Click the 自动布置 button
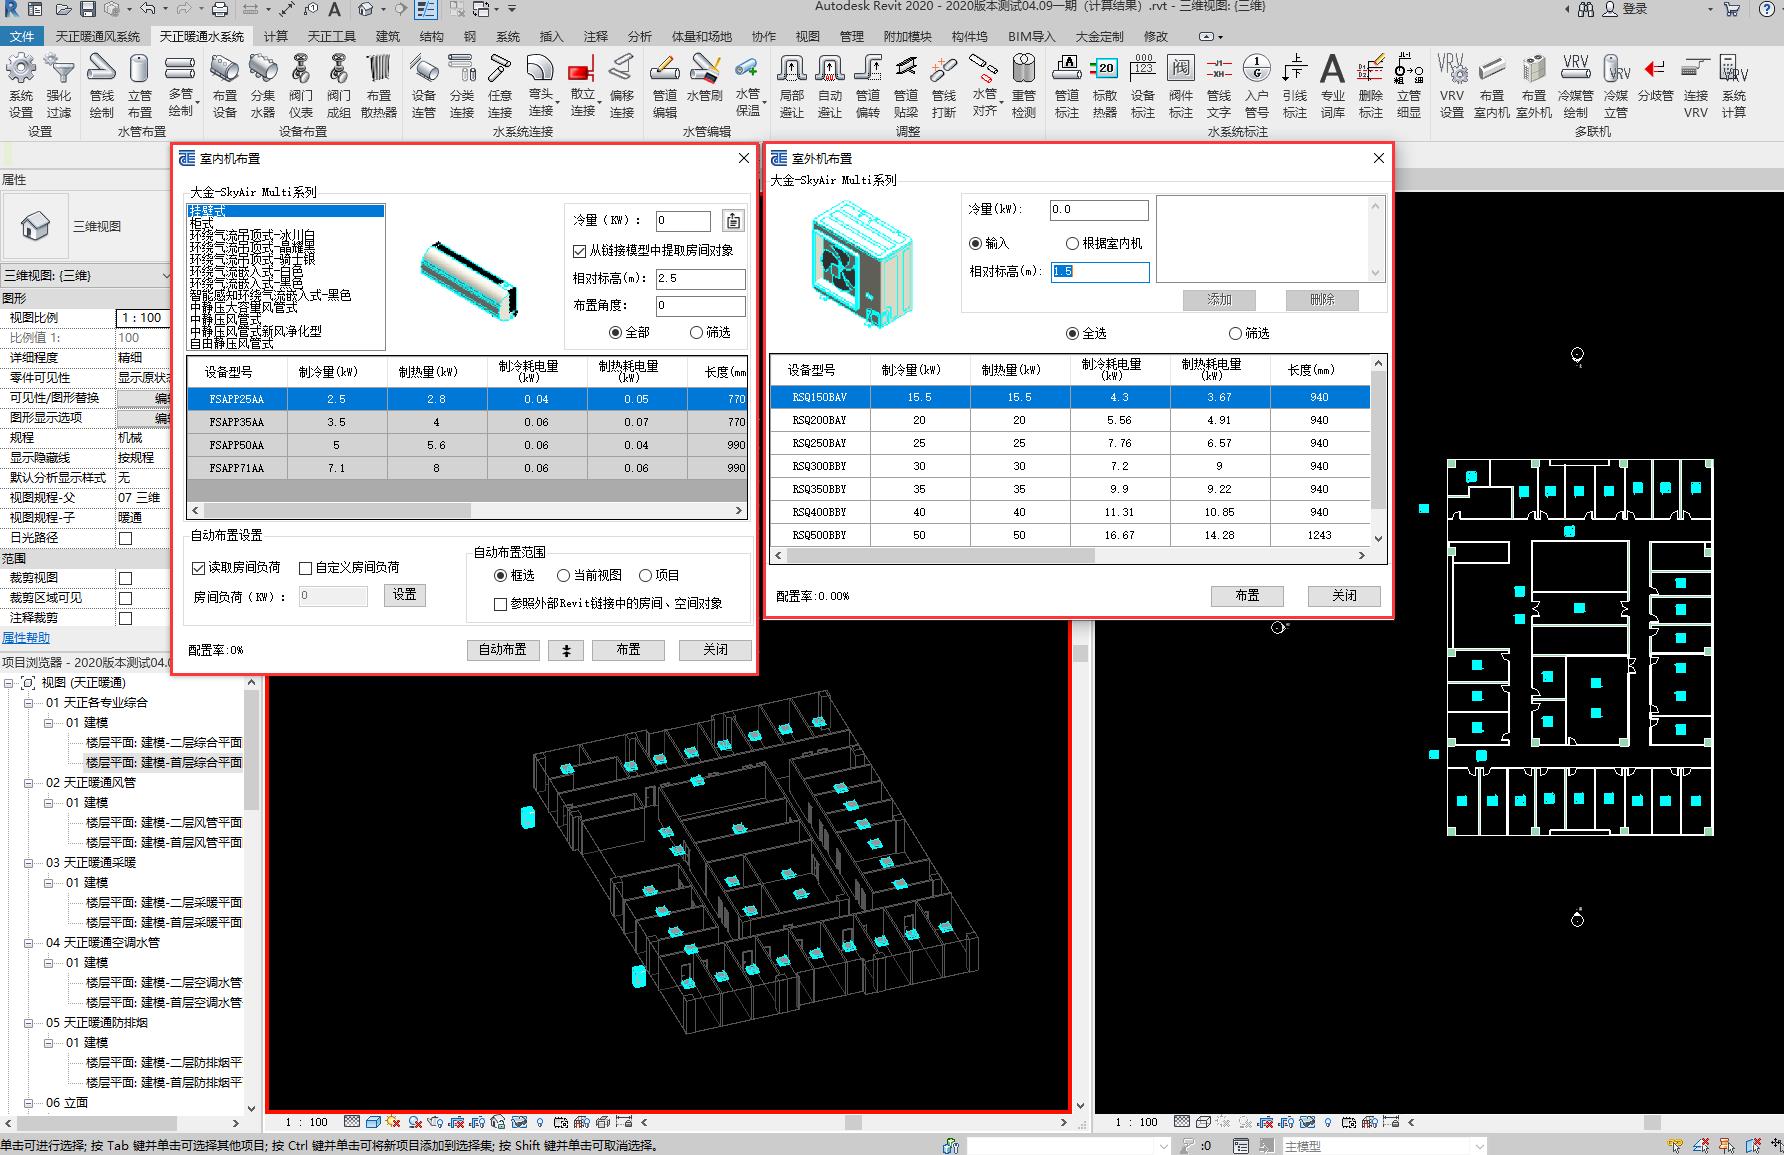The image size is (1784, 1155). pos(502,650)
